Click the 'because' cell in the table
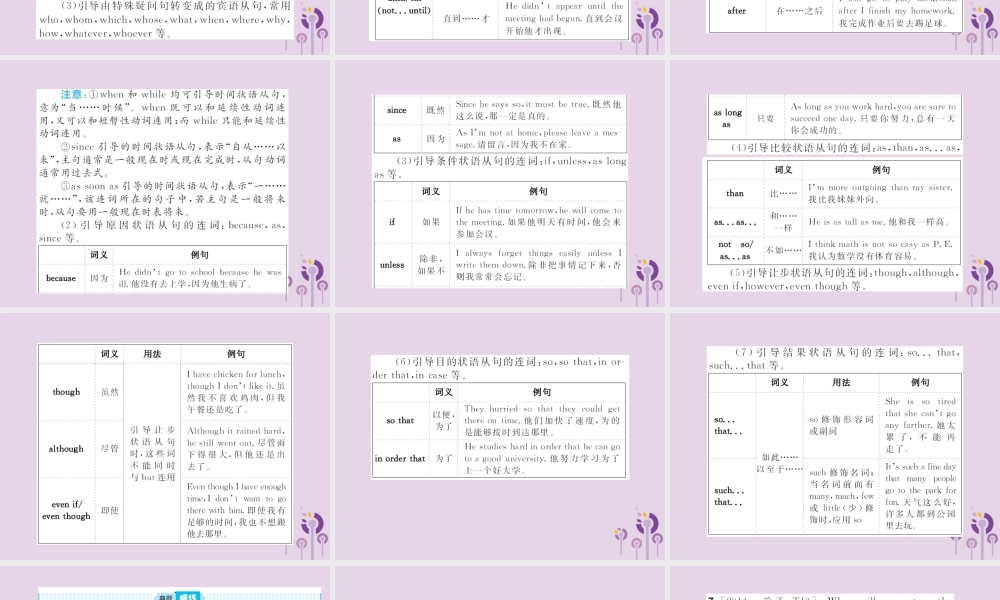The image size is (1000, 600). pos(61,278)
